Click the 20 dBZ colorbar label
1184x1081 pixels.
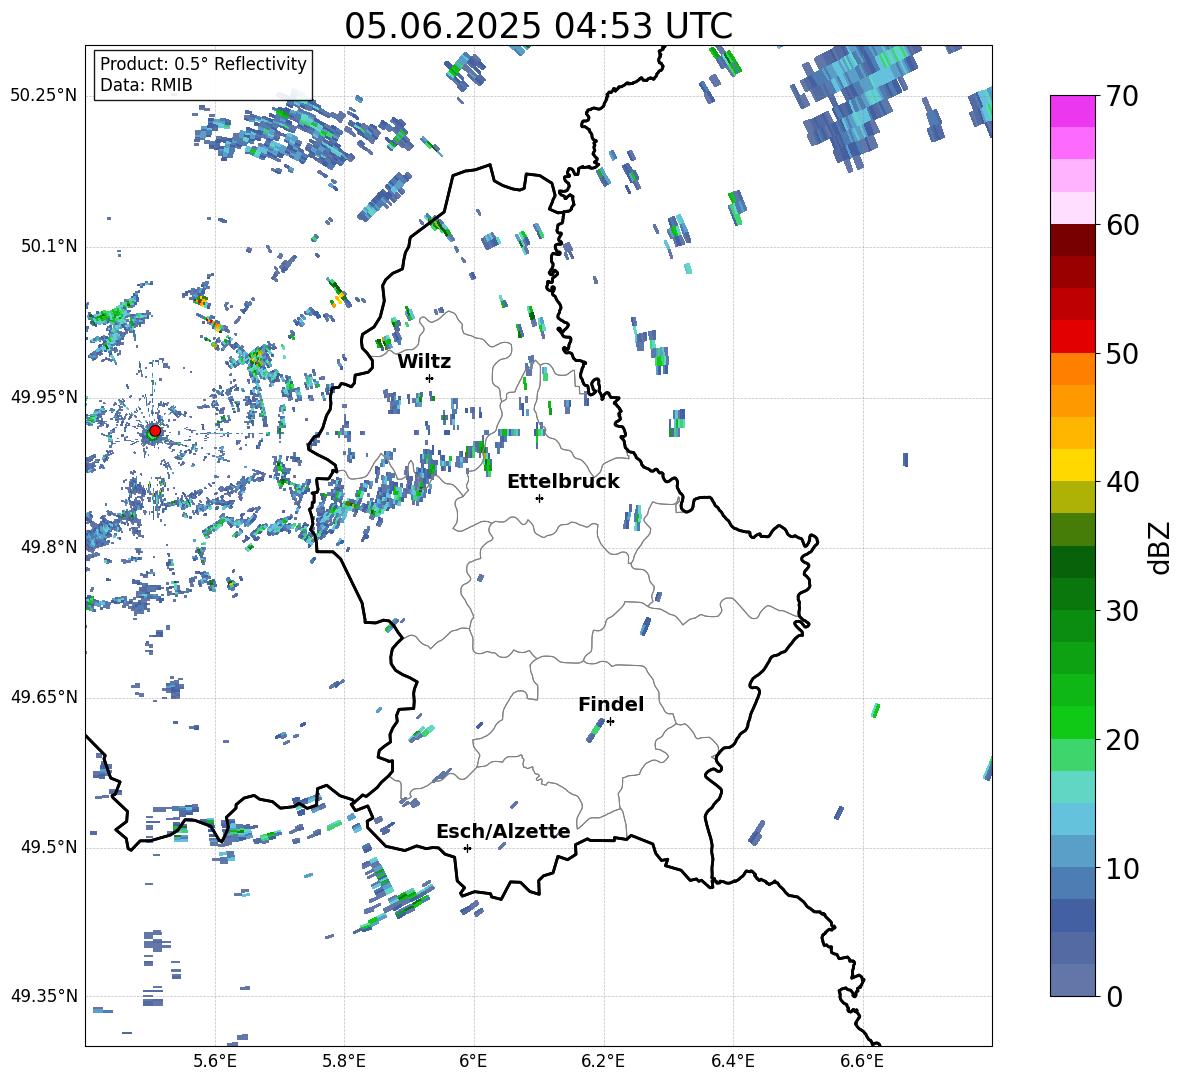click(1121, 740)
